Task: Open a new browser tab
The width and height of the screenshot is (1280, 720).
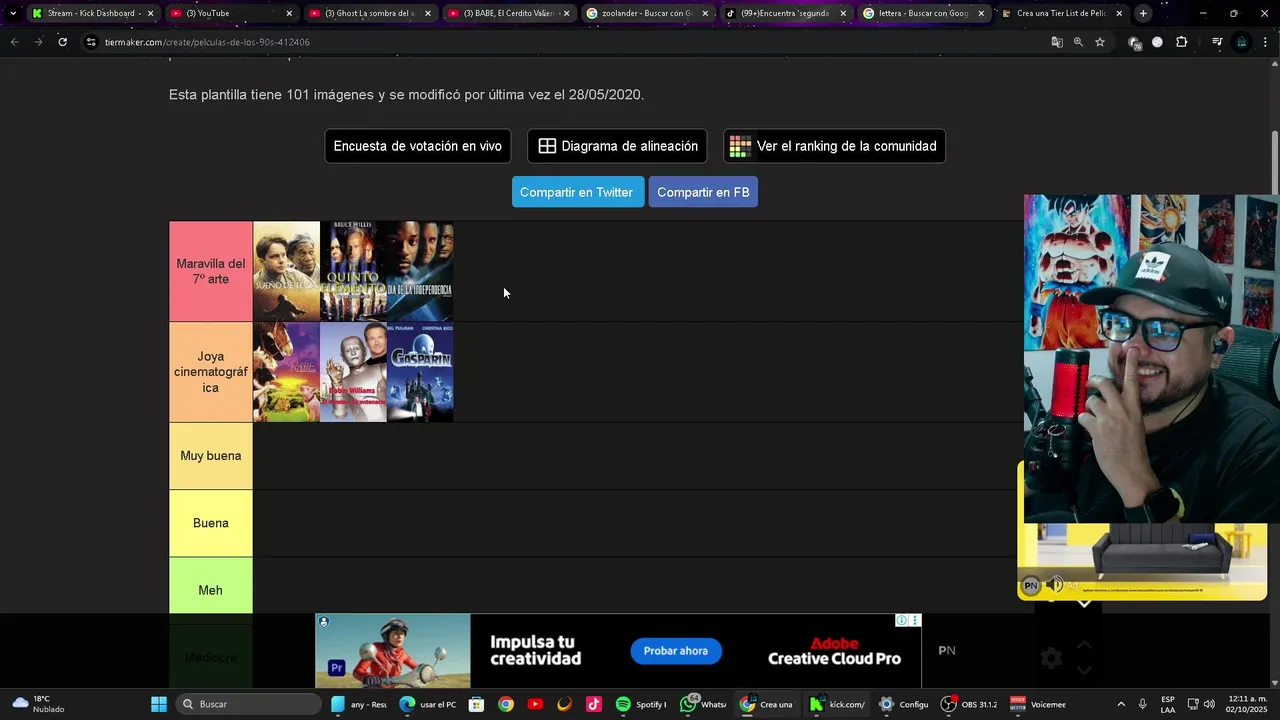Action: click(1143, 13)
